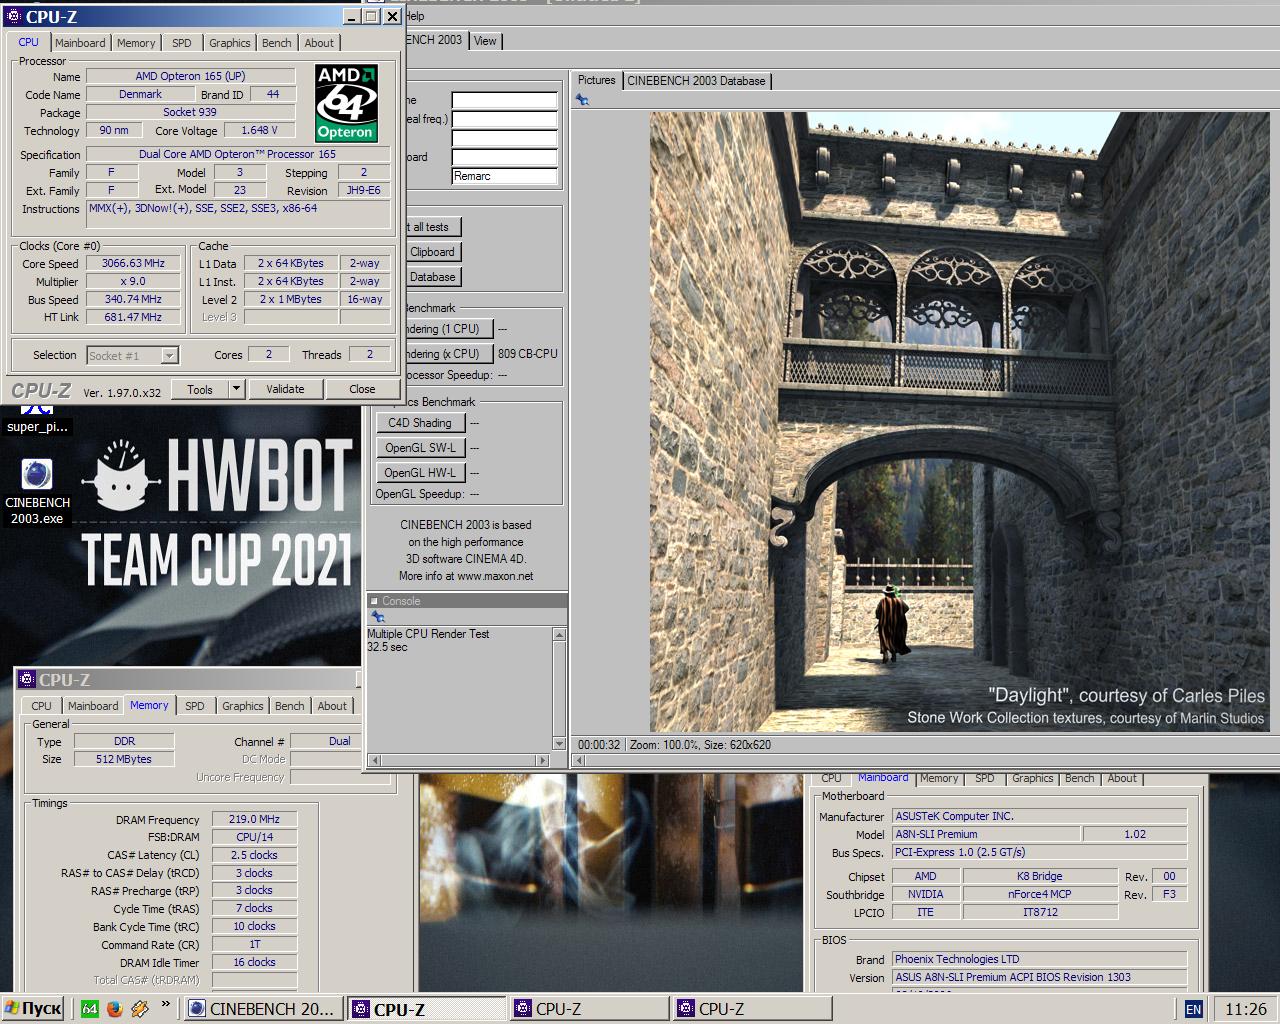The height and width of the screenshot is (1024, 1280).
Task: Open the Bench tab in the Memory CPU-Z window
Action: click(x=290, y=706)
